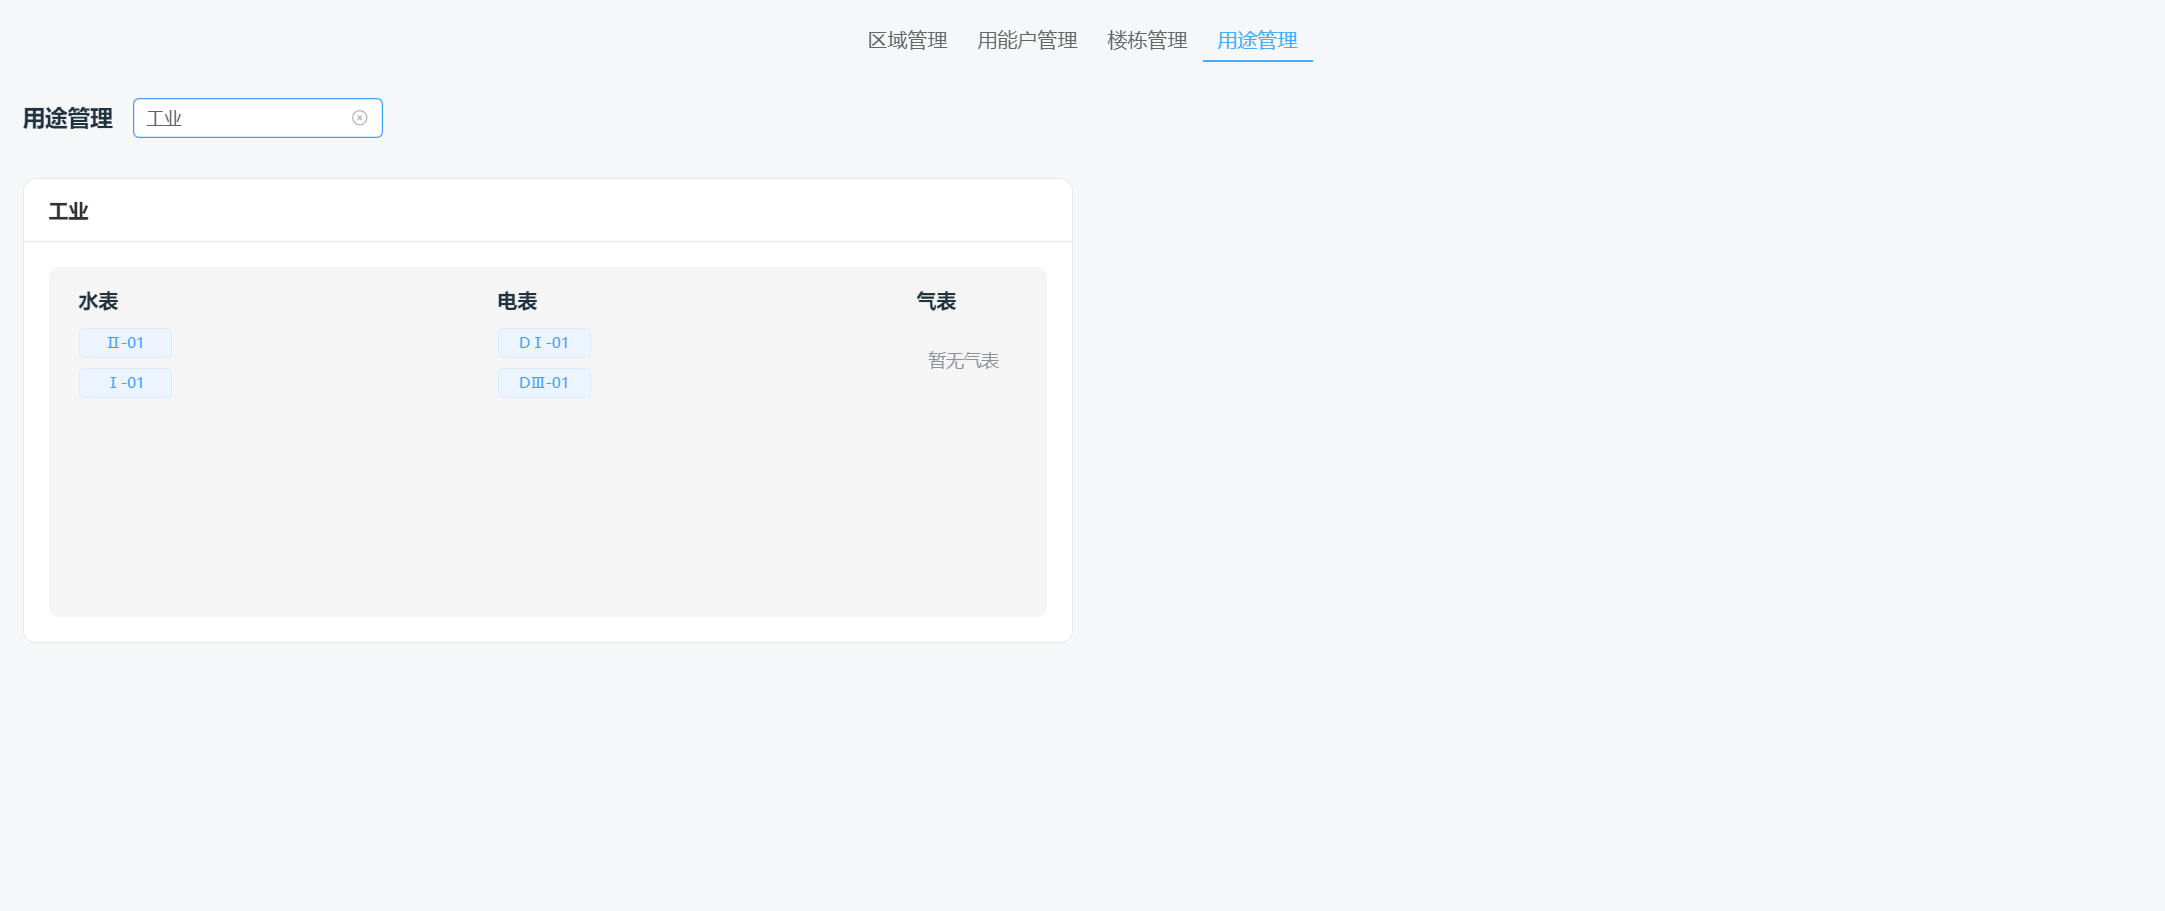This screenshot has width=2165, height=911.
Task: Select the 用途管理 tab
Action: 1257,40
